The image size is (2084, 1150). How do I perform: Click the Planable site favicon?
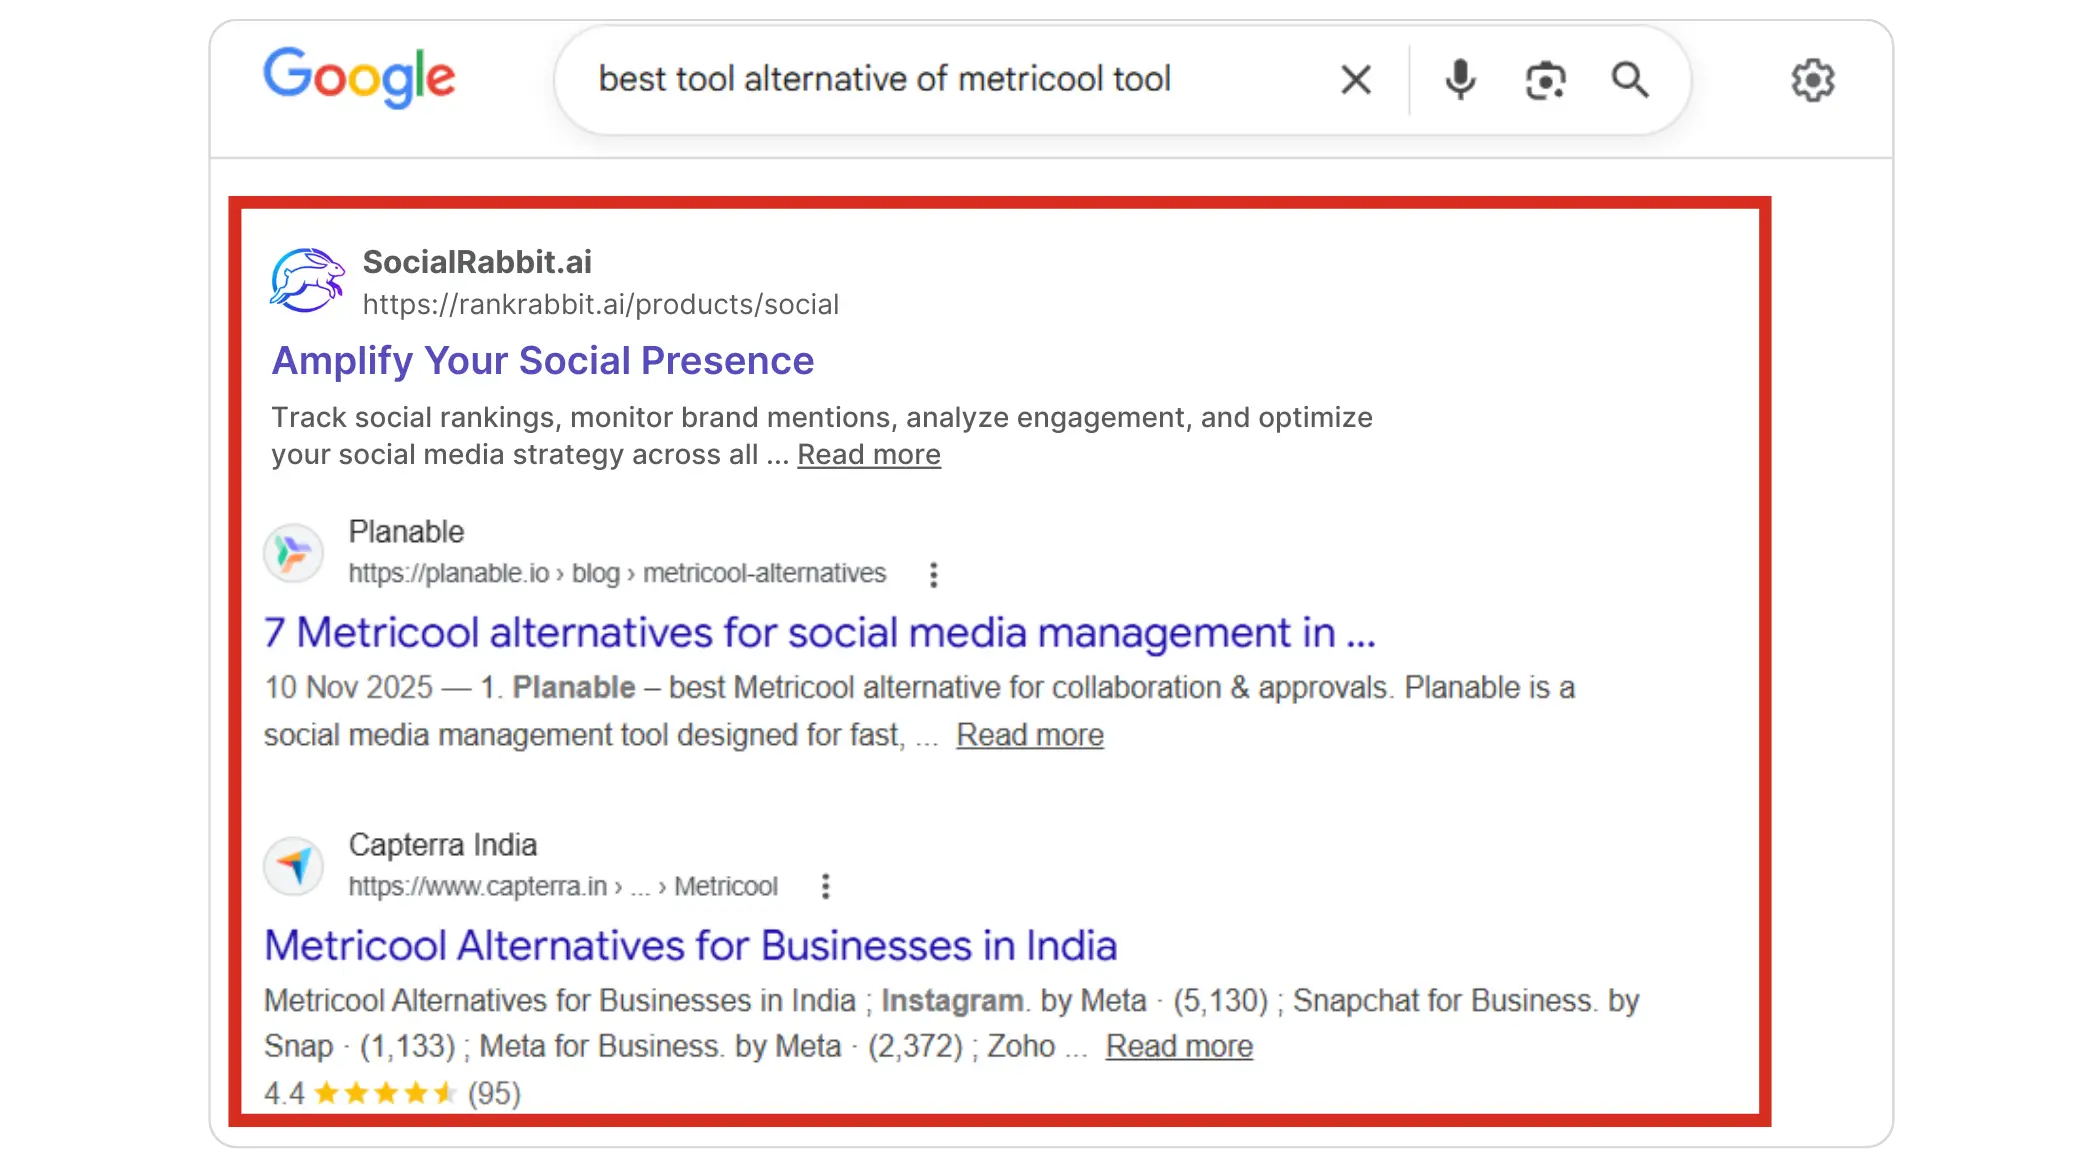pyautogui.click(x=293, y=553)
